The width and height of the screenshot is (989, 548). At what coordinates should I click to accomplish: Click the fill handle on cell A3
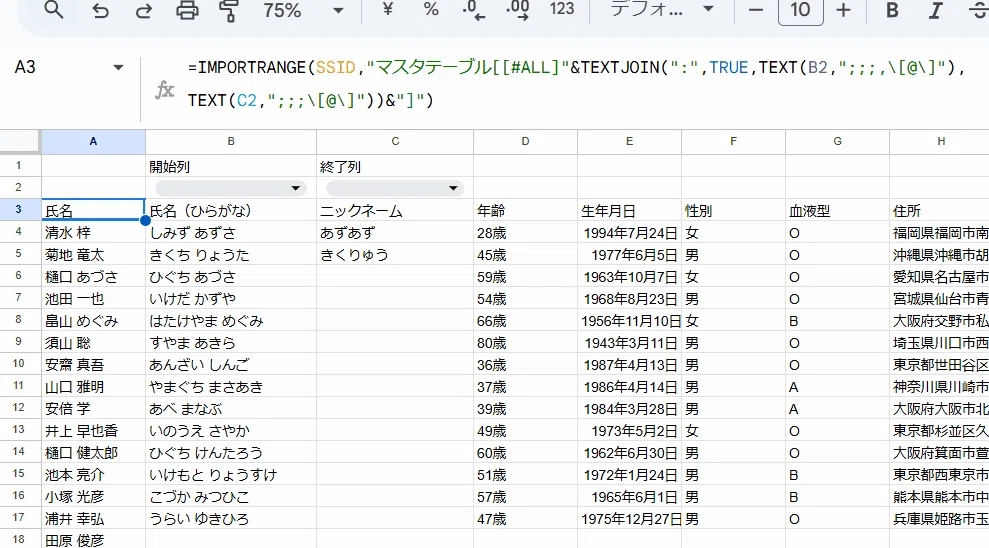[145, 220]
